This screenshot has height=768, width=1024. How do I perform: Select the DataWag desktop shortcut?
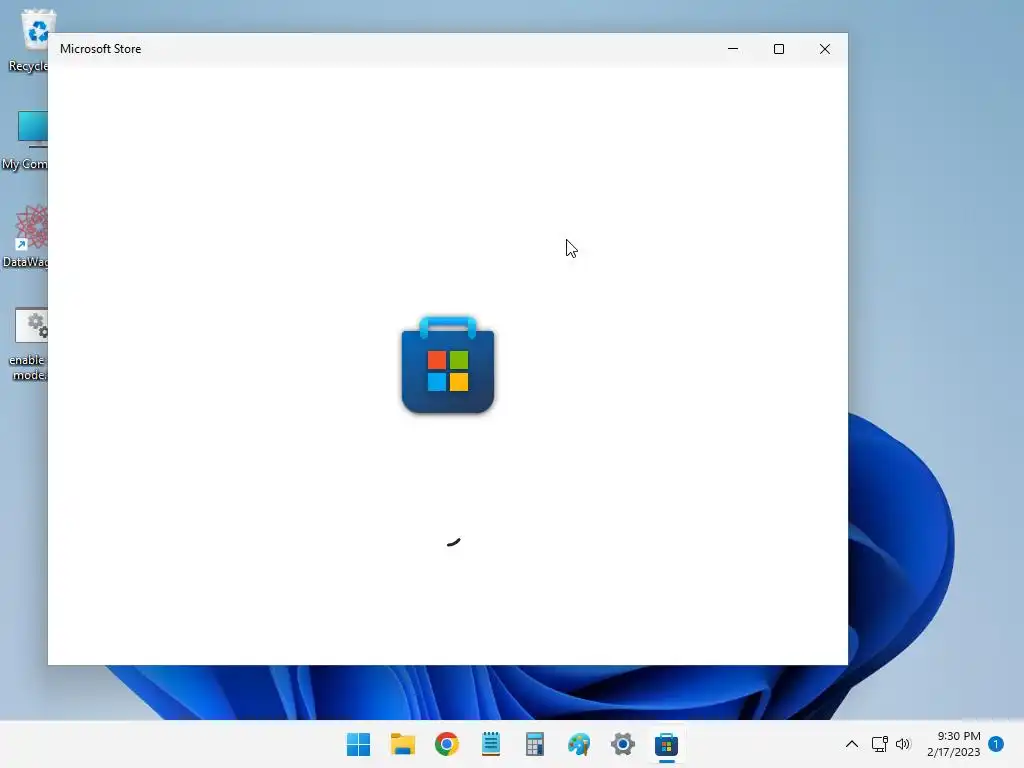[26, 236]
